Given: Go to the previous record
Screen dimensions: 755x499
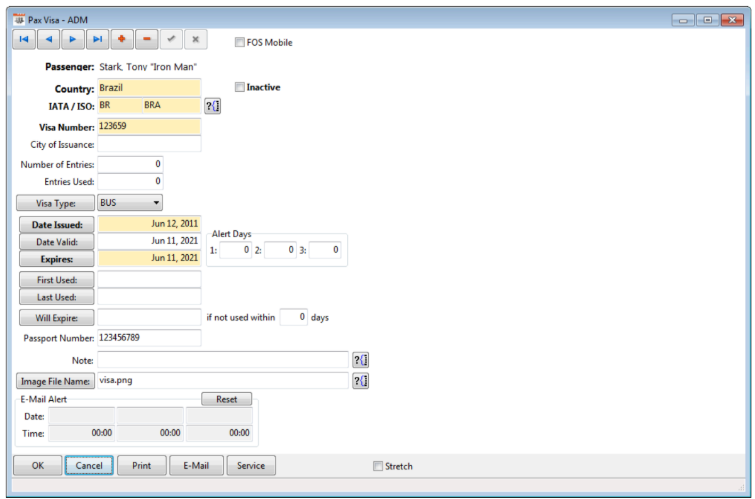Looking at the screenshot, I should tap(48, 39).
